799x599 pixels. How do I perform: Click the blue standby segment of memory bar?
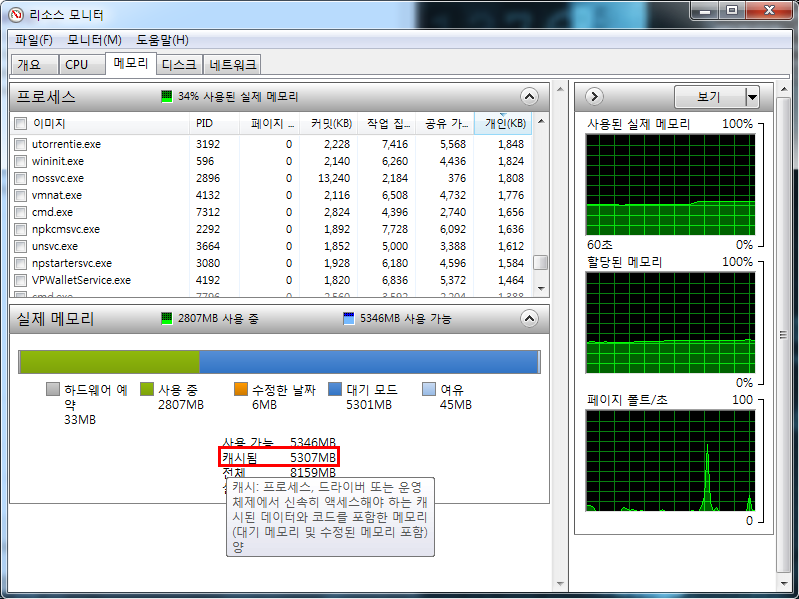coord(368,362)
